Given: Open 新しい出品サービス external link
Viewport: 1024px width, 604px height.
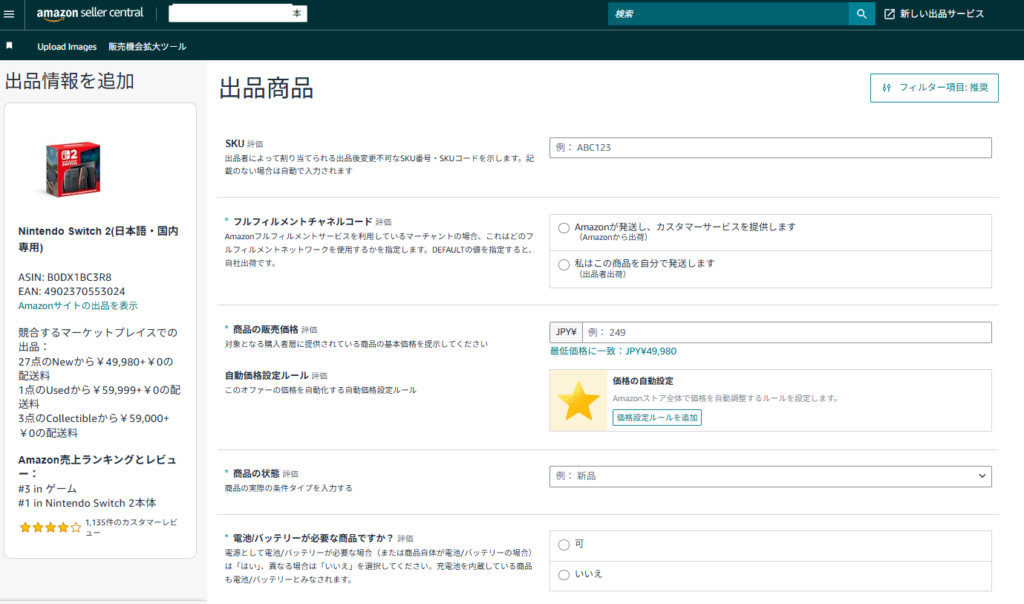Looking at the screenshot, I should (934, 14).
